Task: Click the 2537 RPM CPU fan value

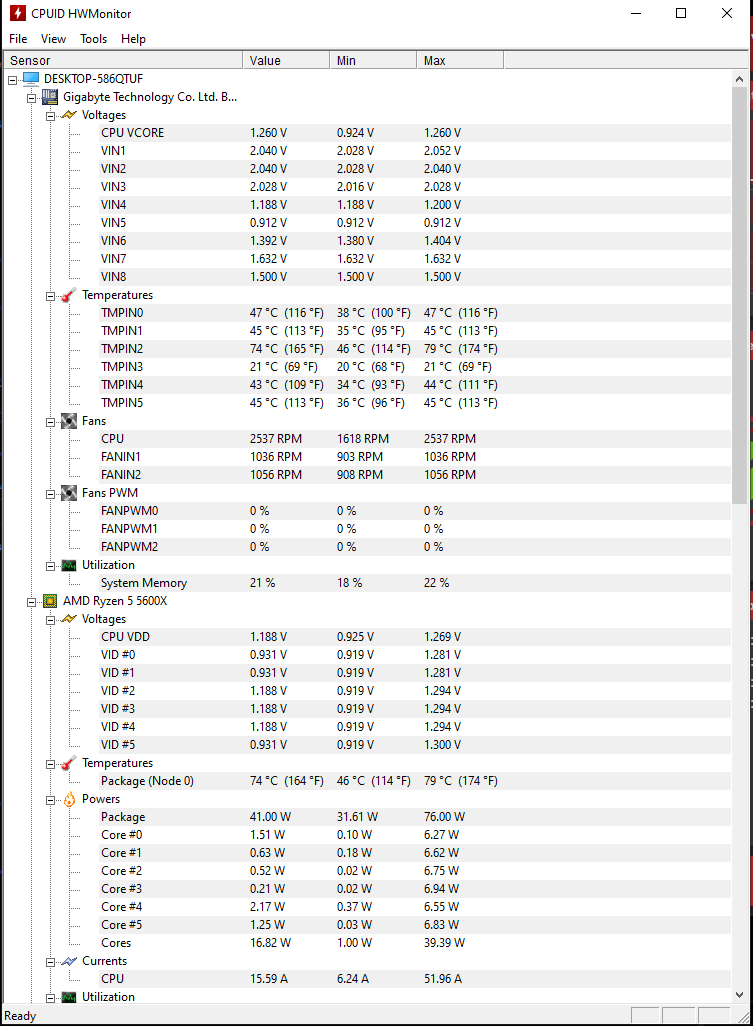Action: 275,439
